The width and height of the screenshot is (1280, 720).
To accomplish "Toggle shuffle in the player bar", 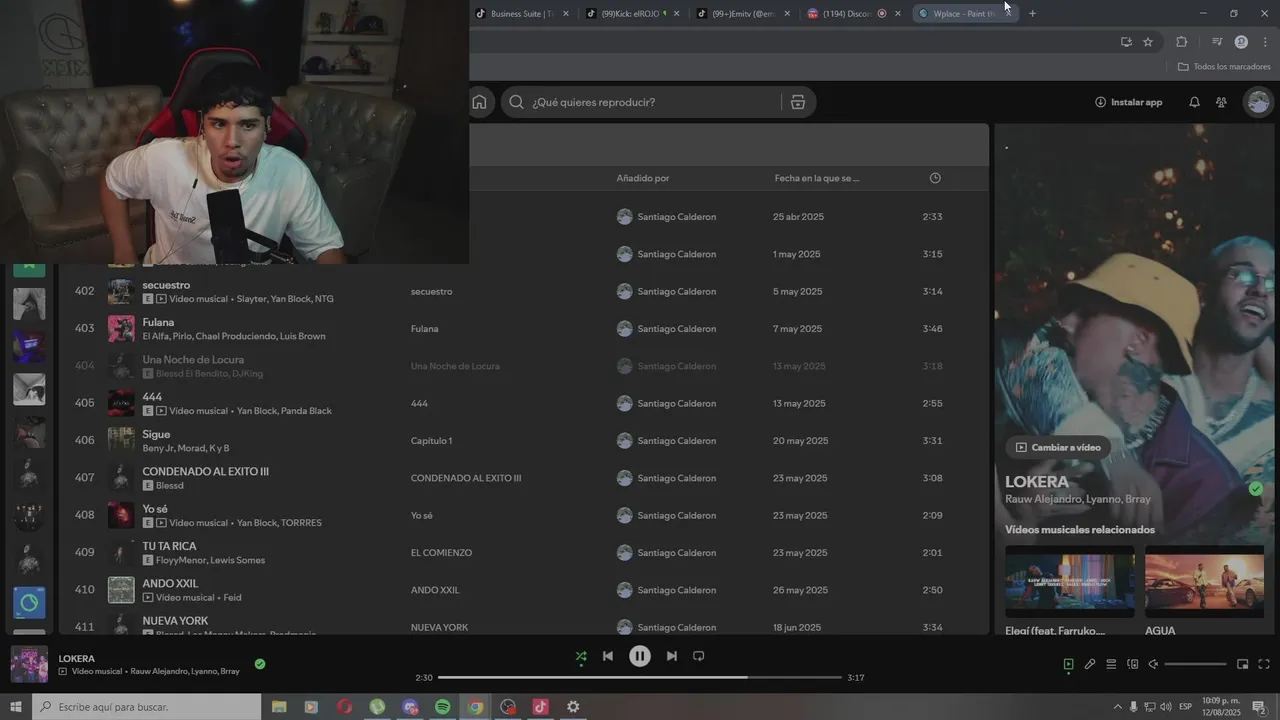I will 581,656.
